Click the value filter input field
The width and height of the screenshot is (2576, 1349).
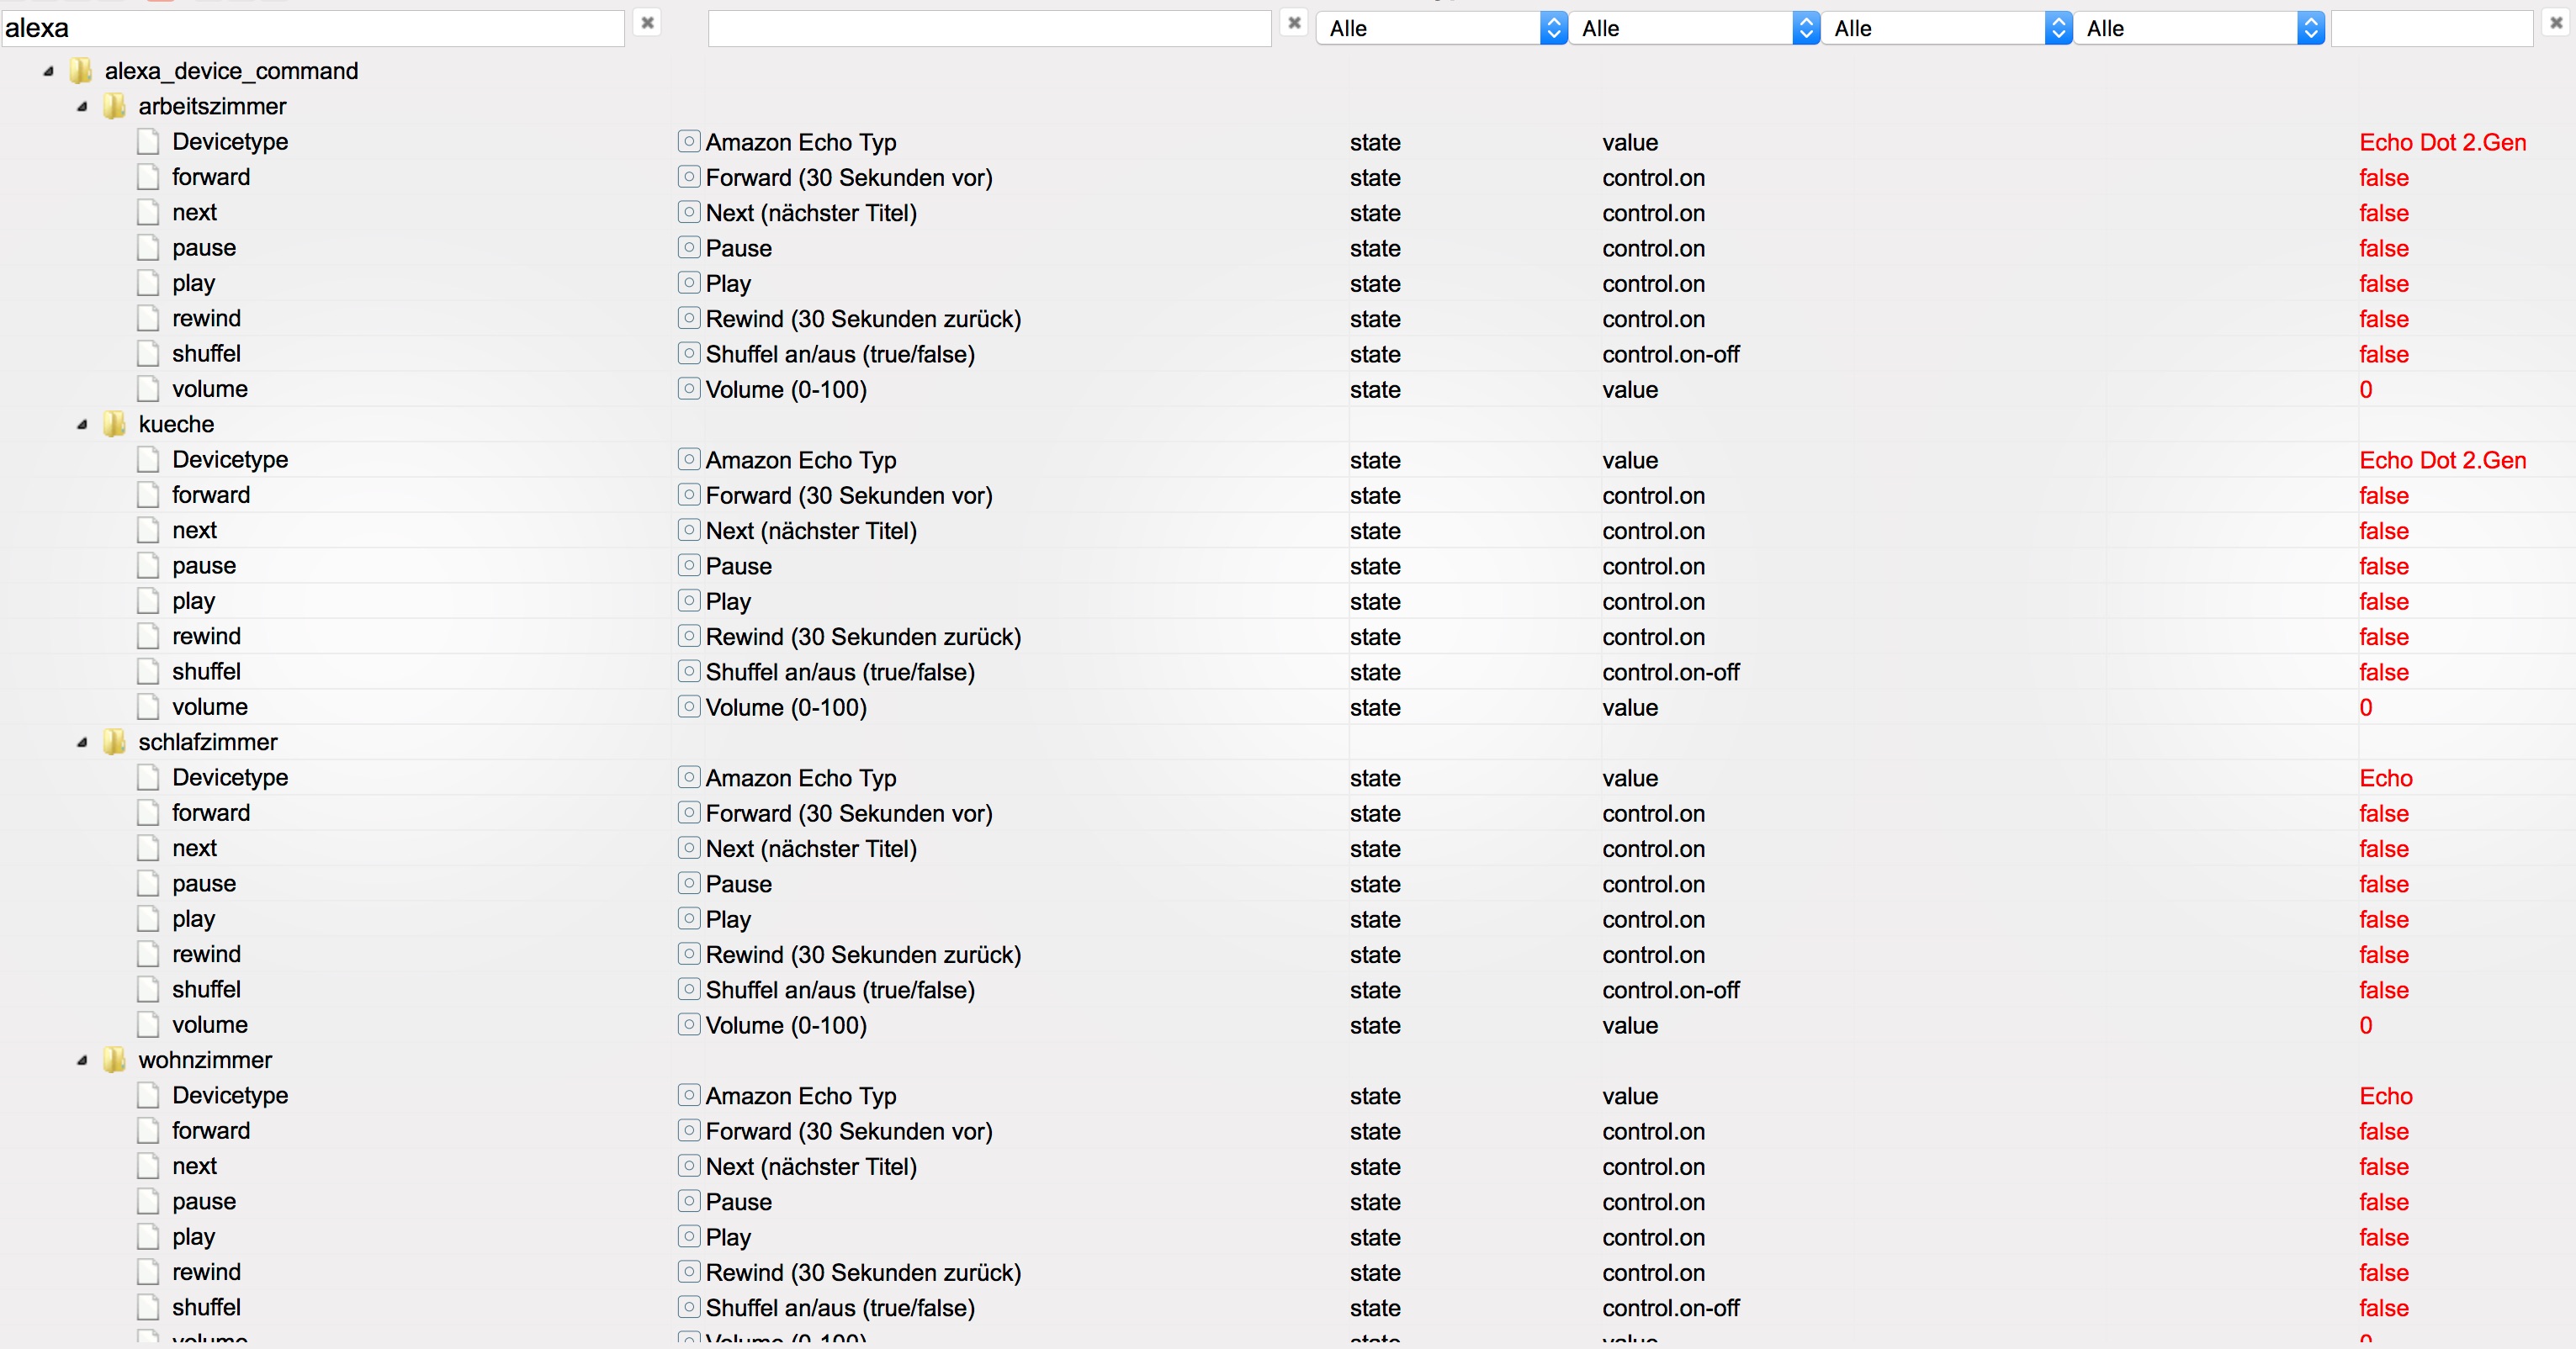coord(2432,28)
